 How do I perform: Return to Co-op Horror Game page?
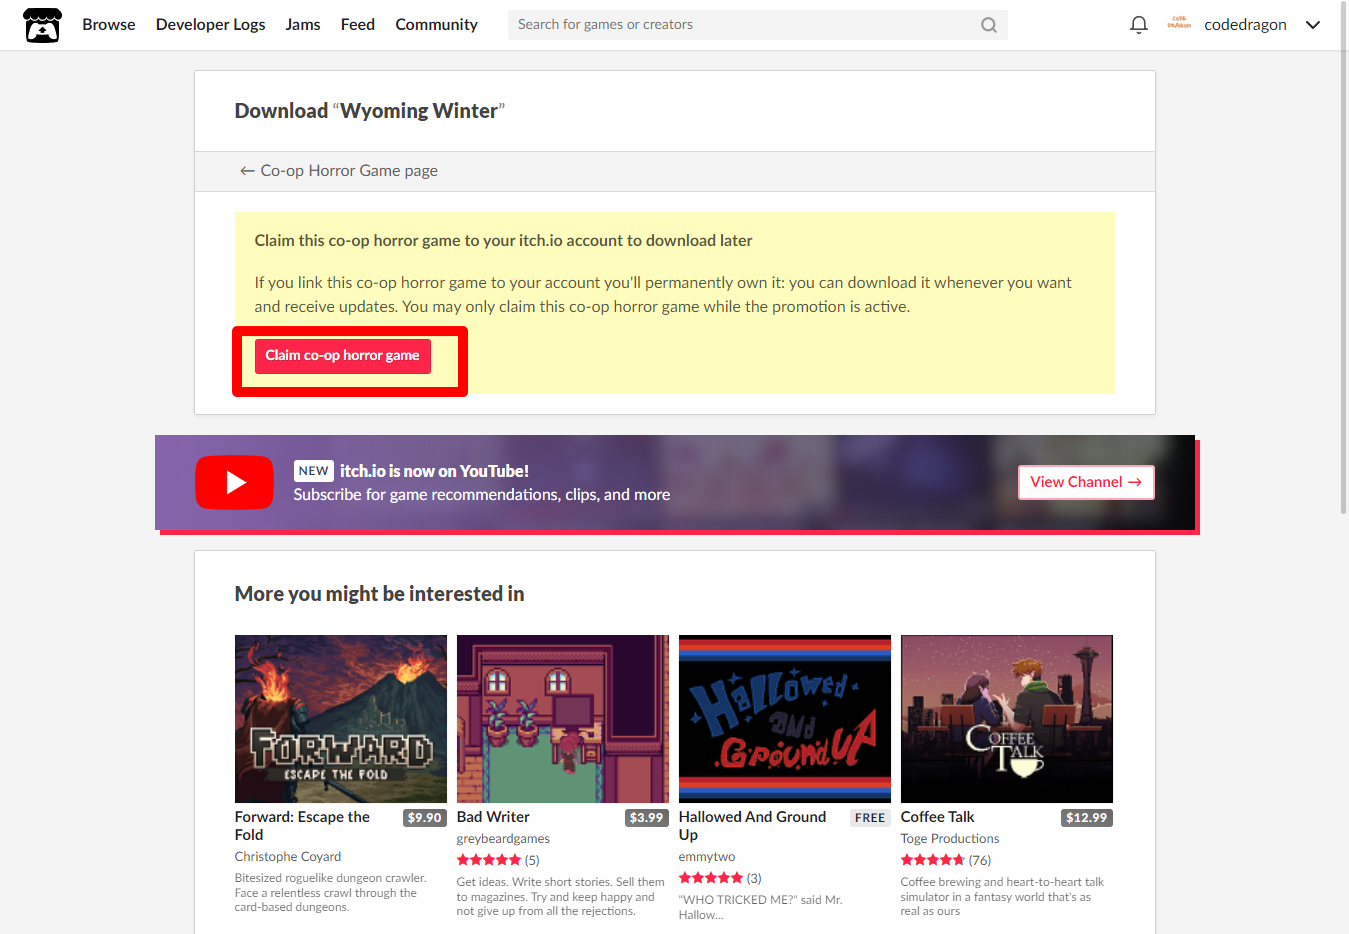339,171
